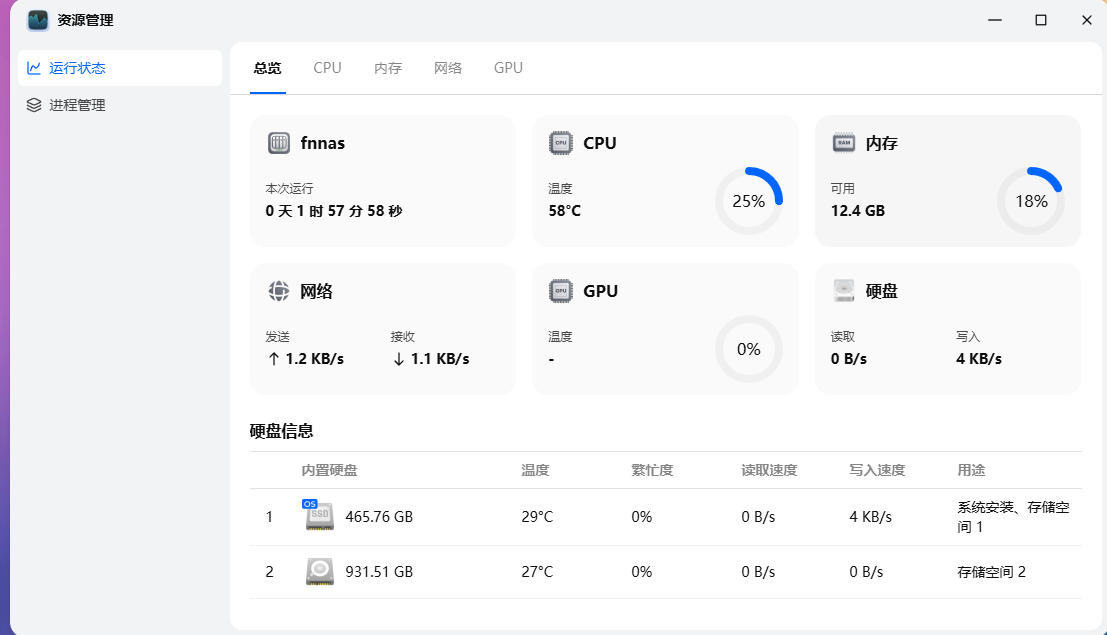Click the 465.76 GB disk capacity
This screenshot has width=1107, height=635.
(x=379, y=516)
